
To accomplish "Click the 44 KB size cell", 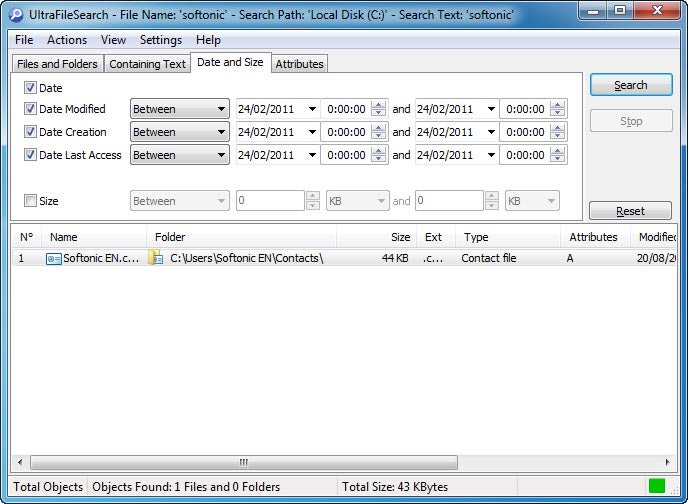I will pos(395,258).
